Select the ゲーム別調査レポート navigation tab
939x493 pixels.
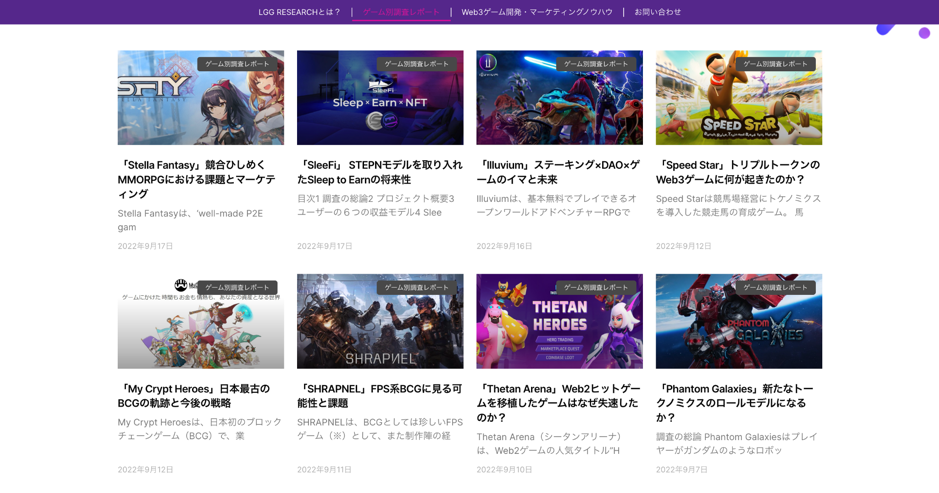click(401, 12)
